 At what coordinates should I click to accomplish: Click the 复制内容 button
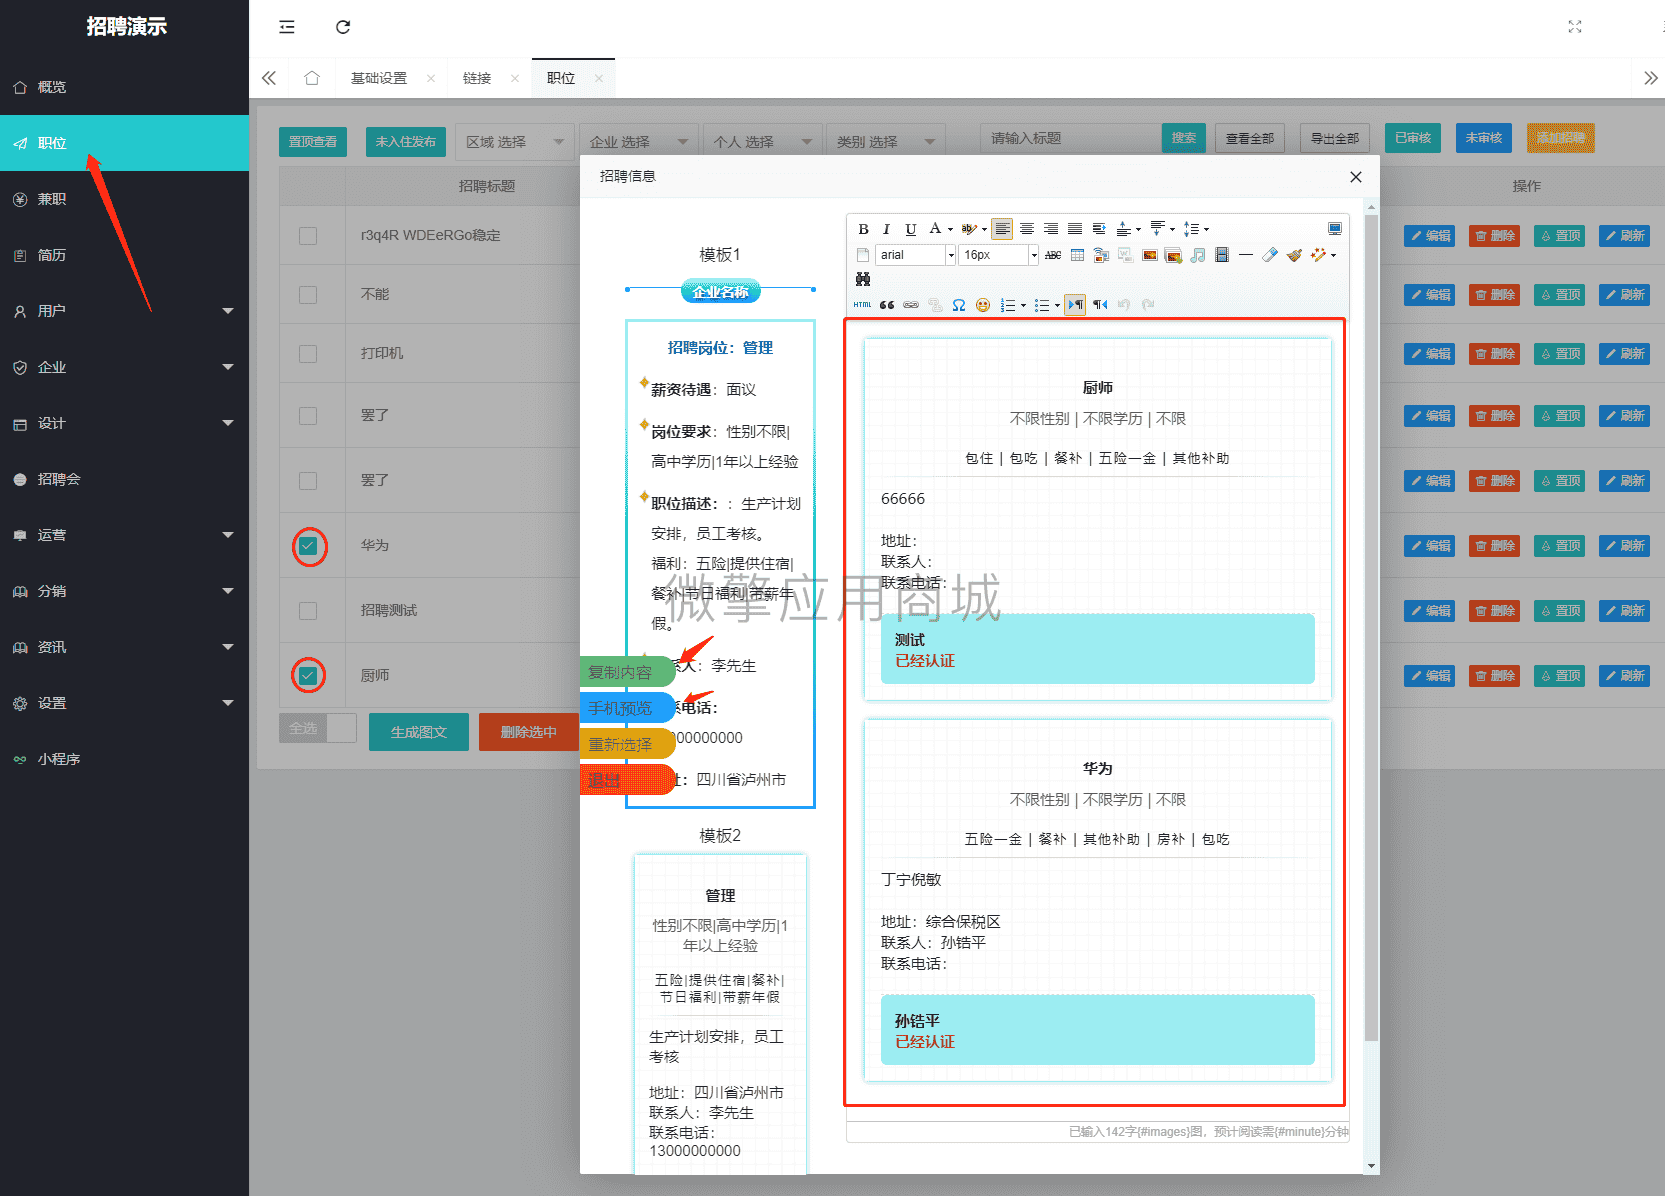pyautogui.click(x=621, y=672)
